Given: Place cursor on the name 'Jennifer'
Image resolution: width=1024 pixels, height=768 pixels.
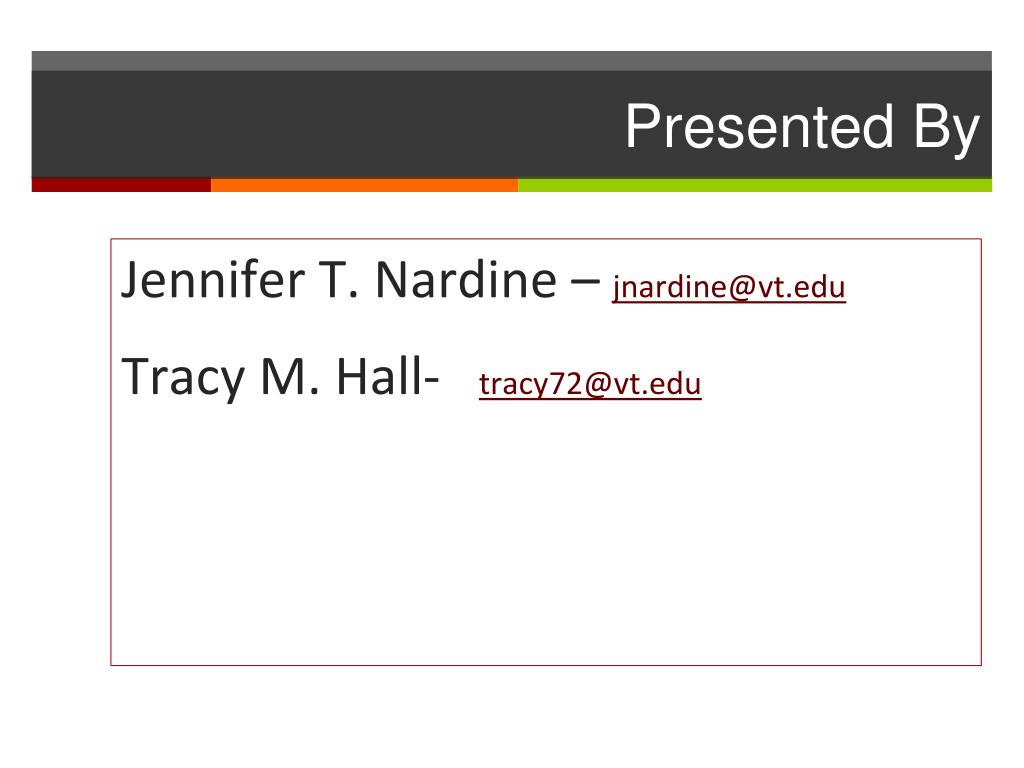Looking at the screenshot, I should click(213, 280).
